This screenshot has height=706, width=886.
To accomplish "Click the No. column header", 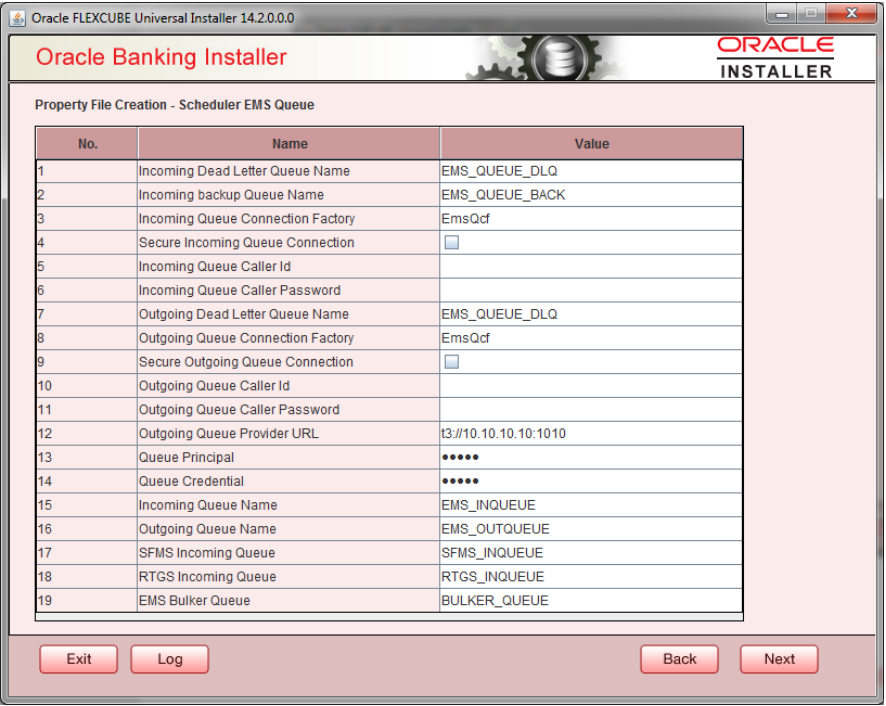I will pyautogui.click(x=87, y=144).
